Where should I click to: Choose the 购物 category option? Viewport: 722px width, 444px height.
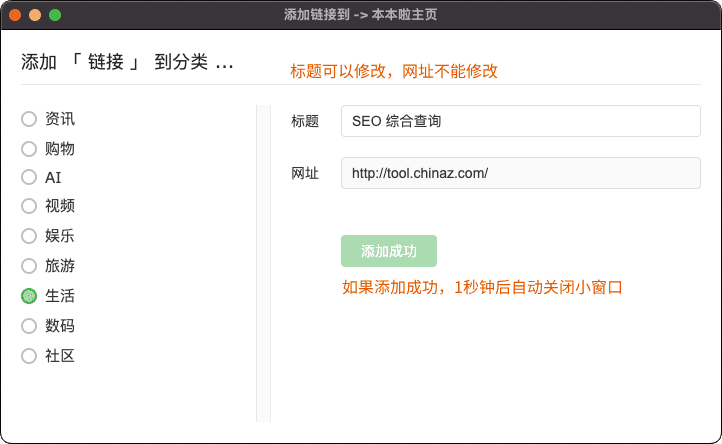[29, 149]
